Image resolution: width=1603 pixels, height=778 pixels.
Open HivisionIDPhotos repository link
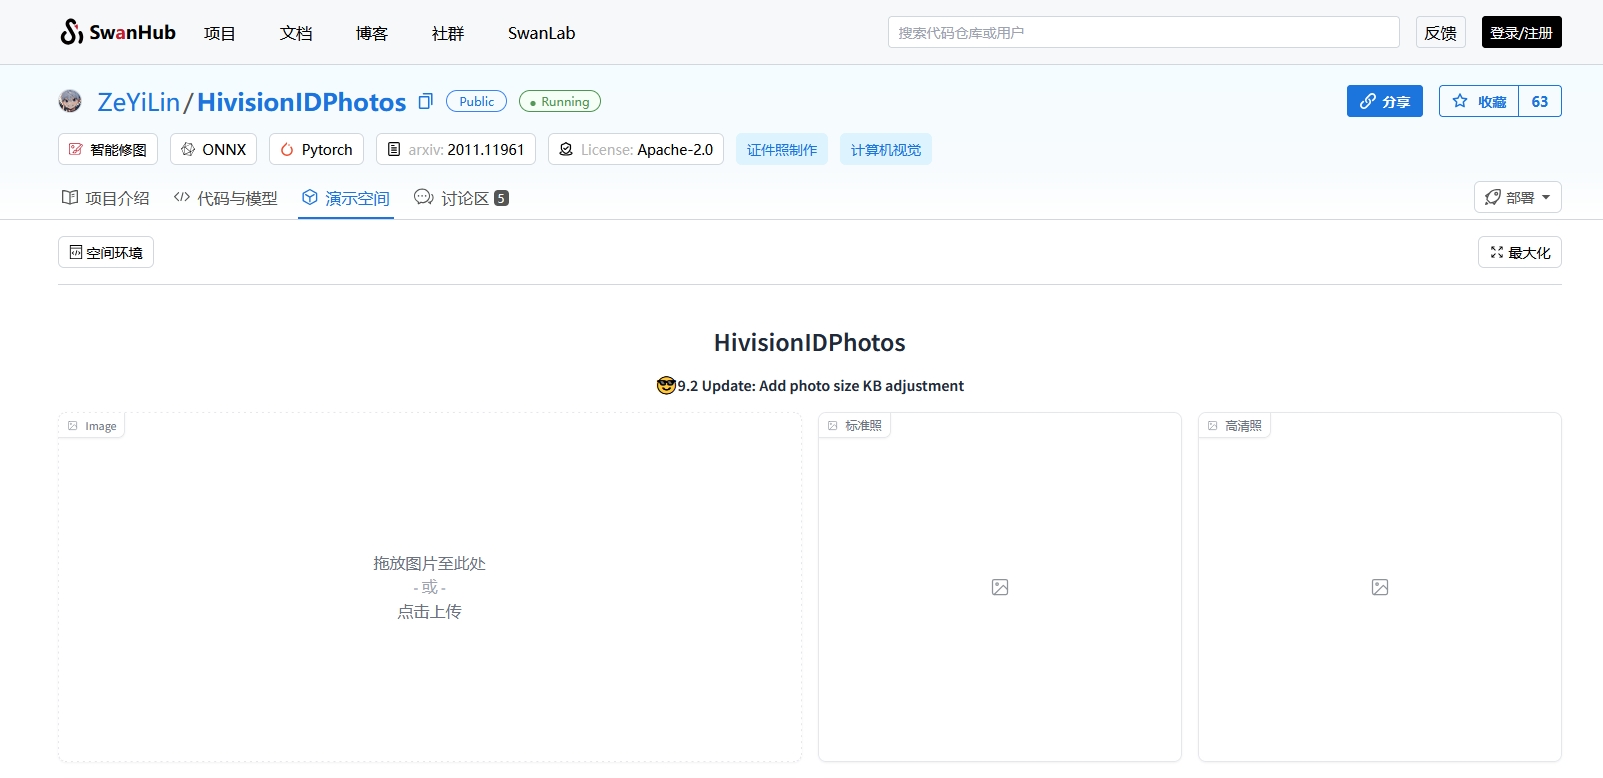pyautogui.click(x=301, y=102)
